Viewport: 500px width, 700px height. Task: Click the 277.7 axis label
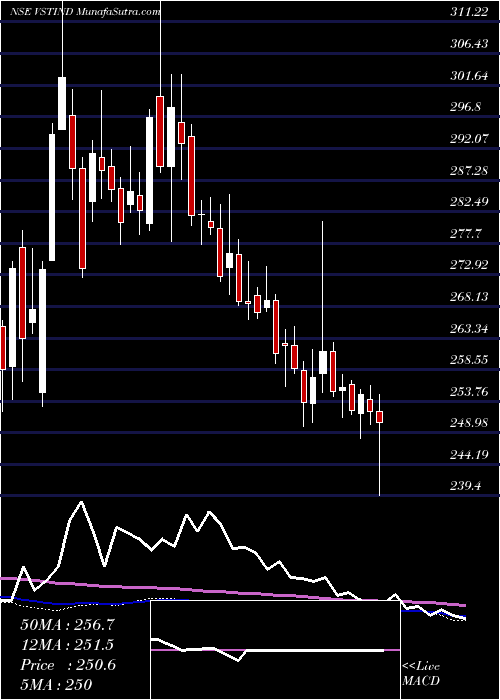pyautogui.click(x=466, y=234)
